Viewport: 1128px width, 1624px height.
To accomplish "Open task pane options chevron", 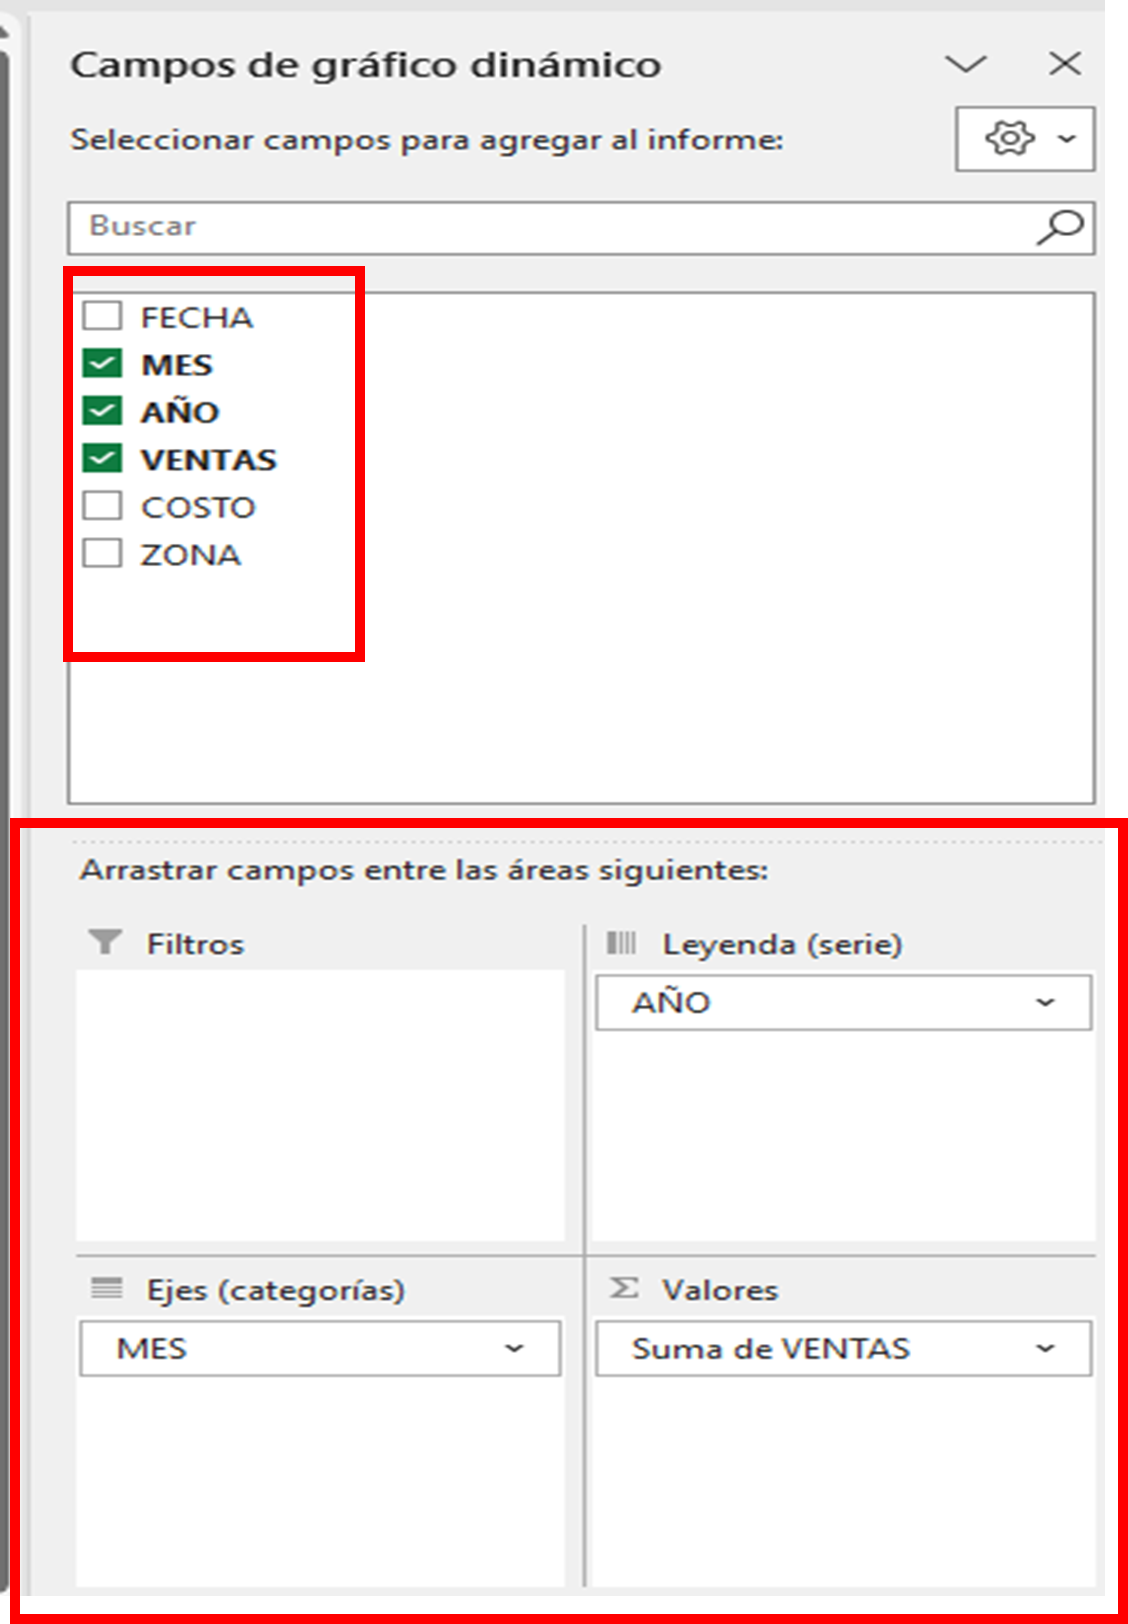I will coord(965,65).
